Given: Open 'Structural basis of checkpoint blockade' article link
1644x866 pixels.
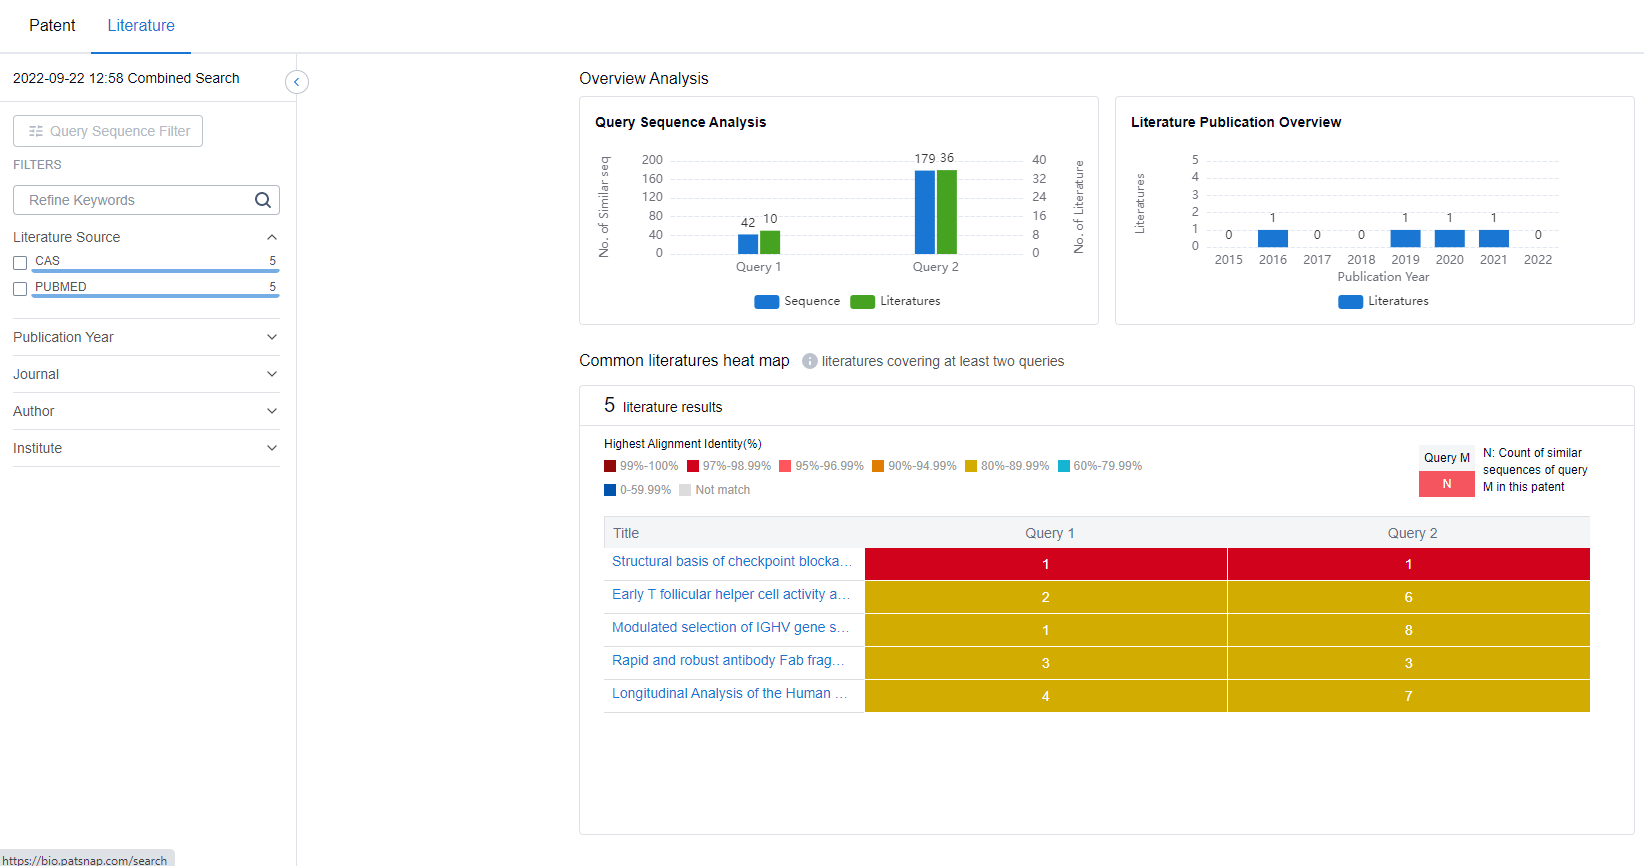Looking at the screenshot, I should [x=731, y=562].
